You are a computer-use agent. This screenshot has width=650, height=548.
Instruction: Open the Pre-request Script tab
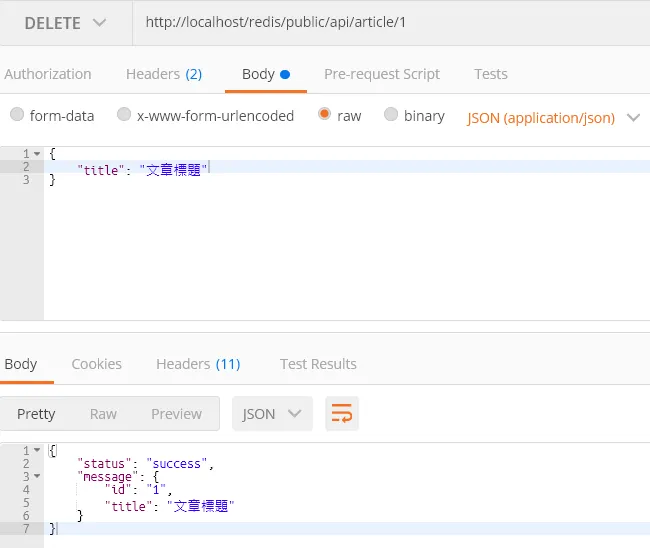pos(382,74)
